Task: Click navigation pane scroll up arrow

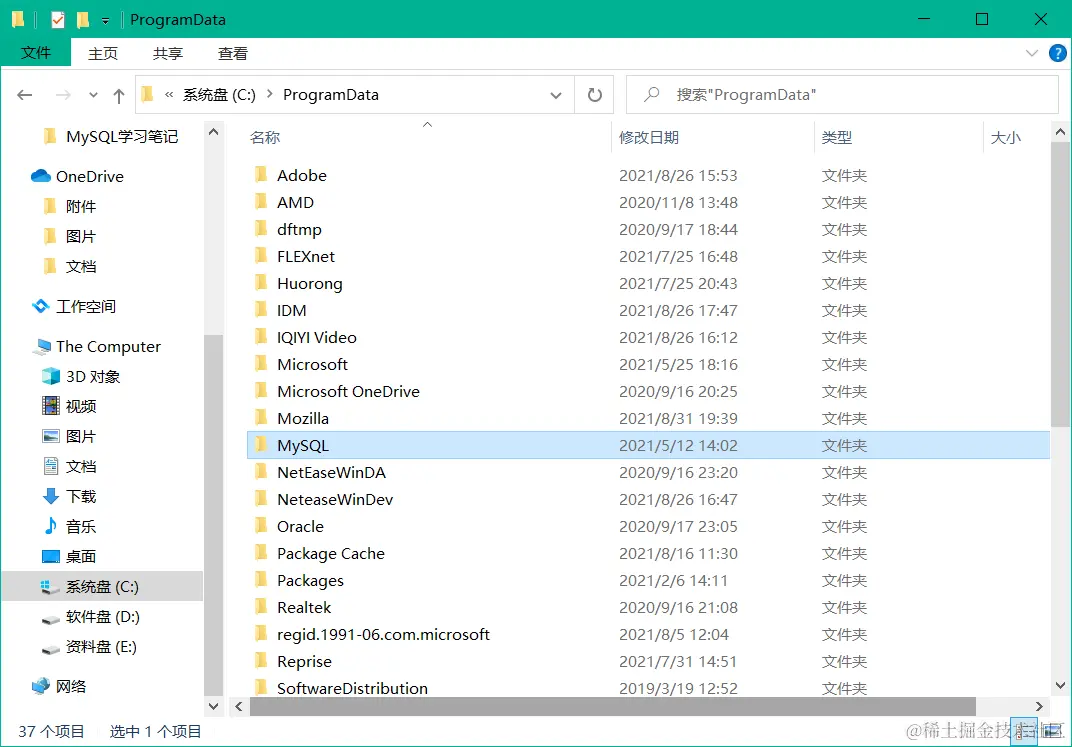Action: coord(213,132)
